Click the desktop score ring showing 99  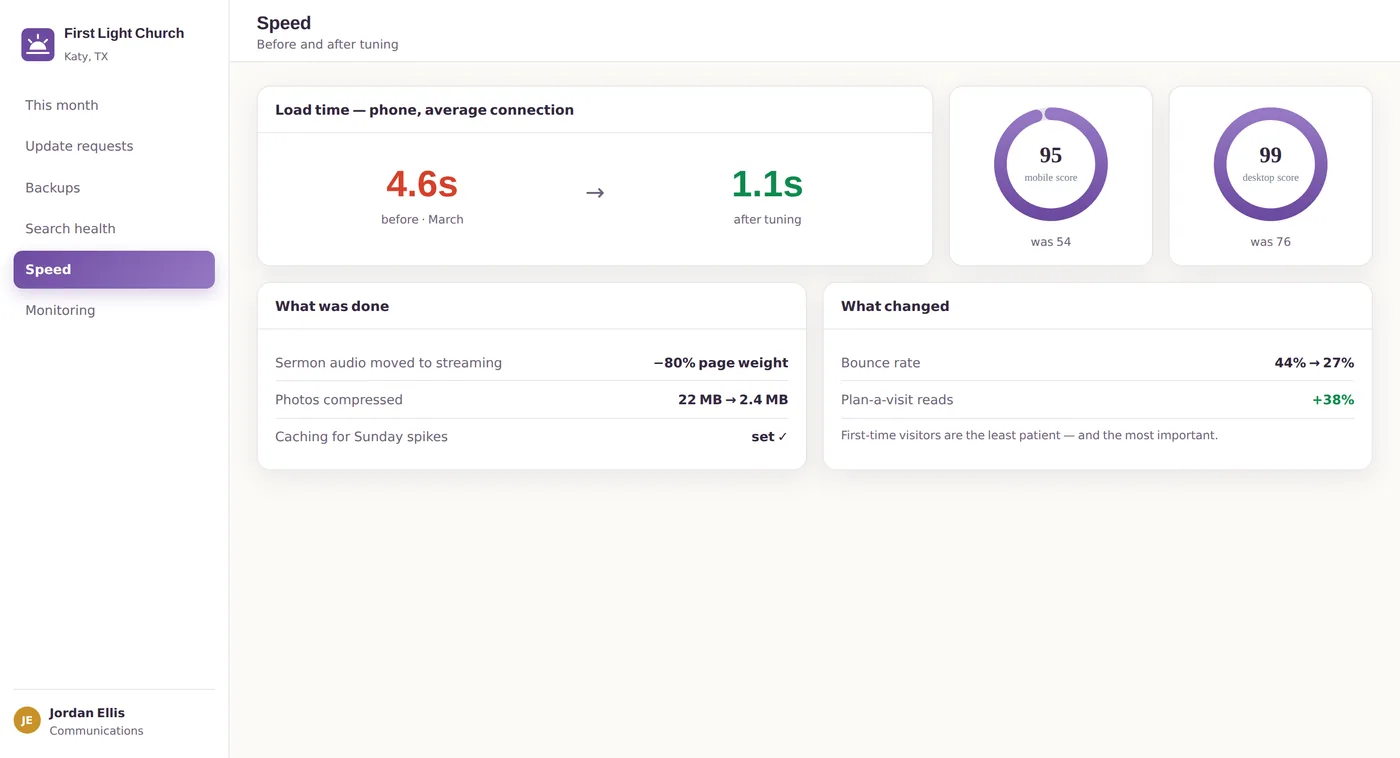(x=1271, y=164)
